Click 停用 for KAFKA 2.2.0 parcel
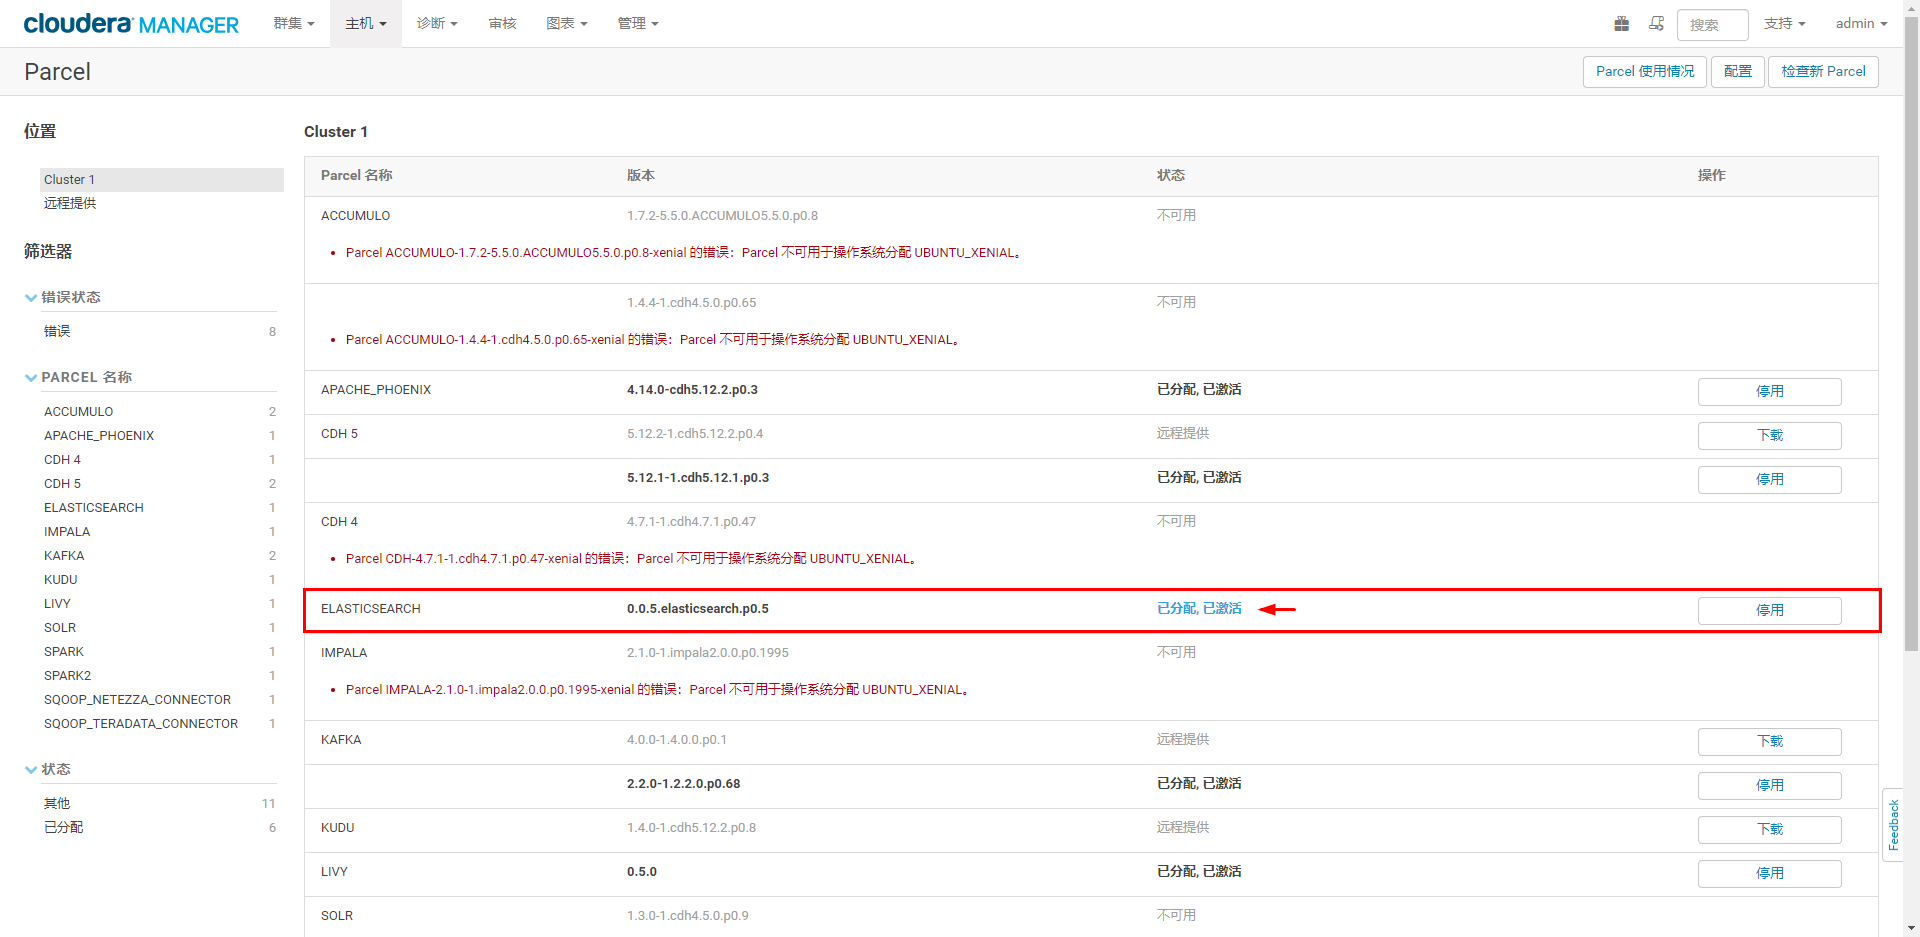1920x937 pixels. 1769,786
